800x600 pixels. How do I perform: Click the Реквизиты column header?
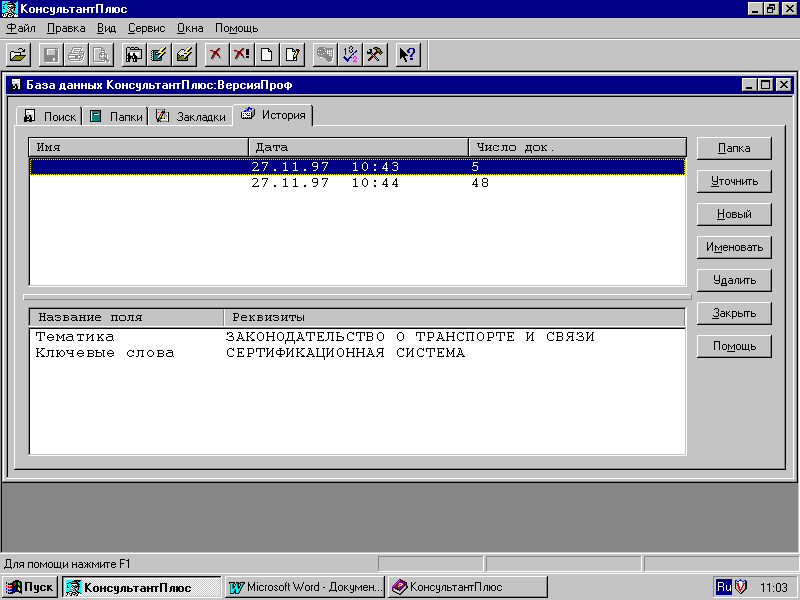pyautogui.click(x=454, y=317)
